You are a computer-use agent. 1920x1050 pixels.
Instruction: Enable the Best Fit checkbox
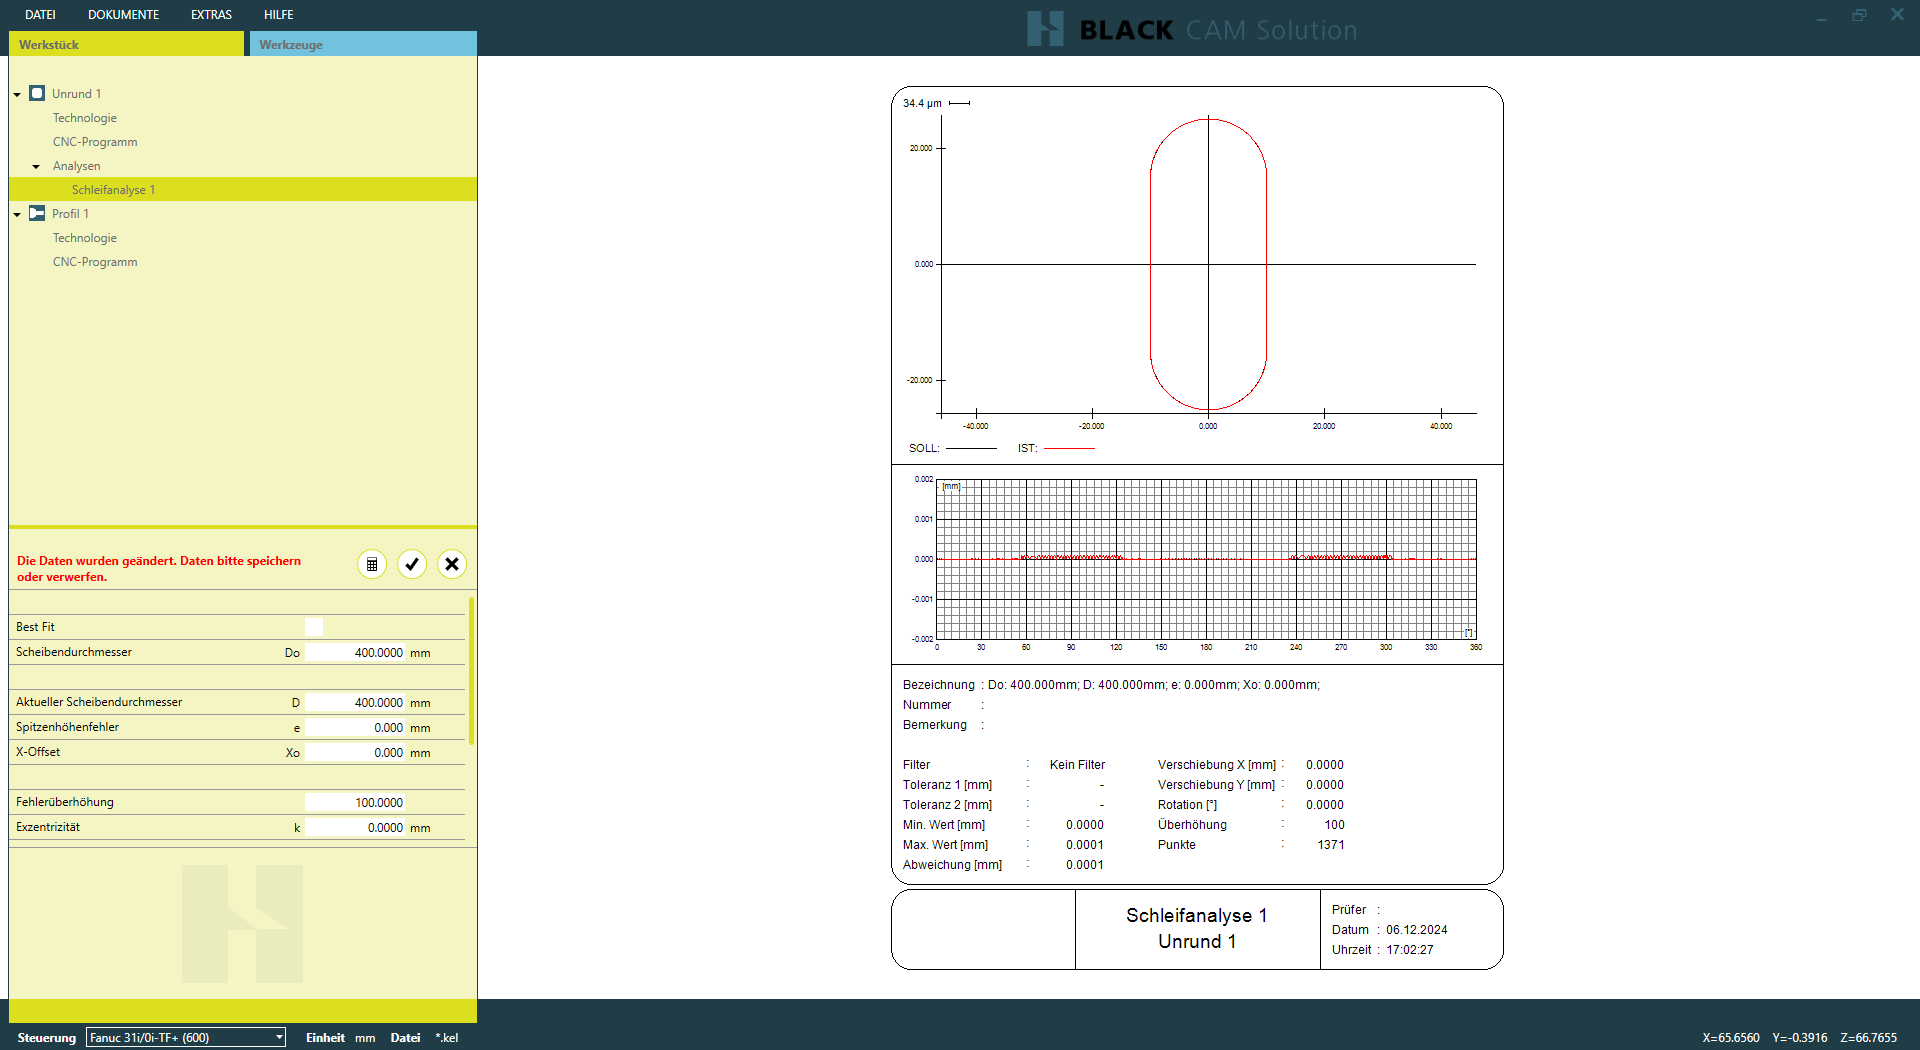[314, 627]
